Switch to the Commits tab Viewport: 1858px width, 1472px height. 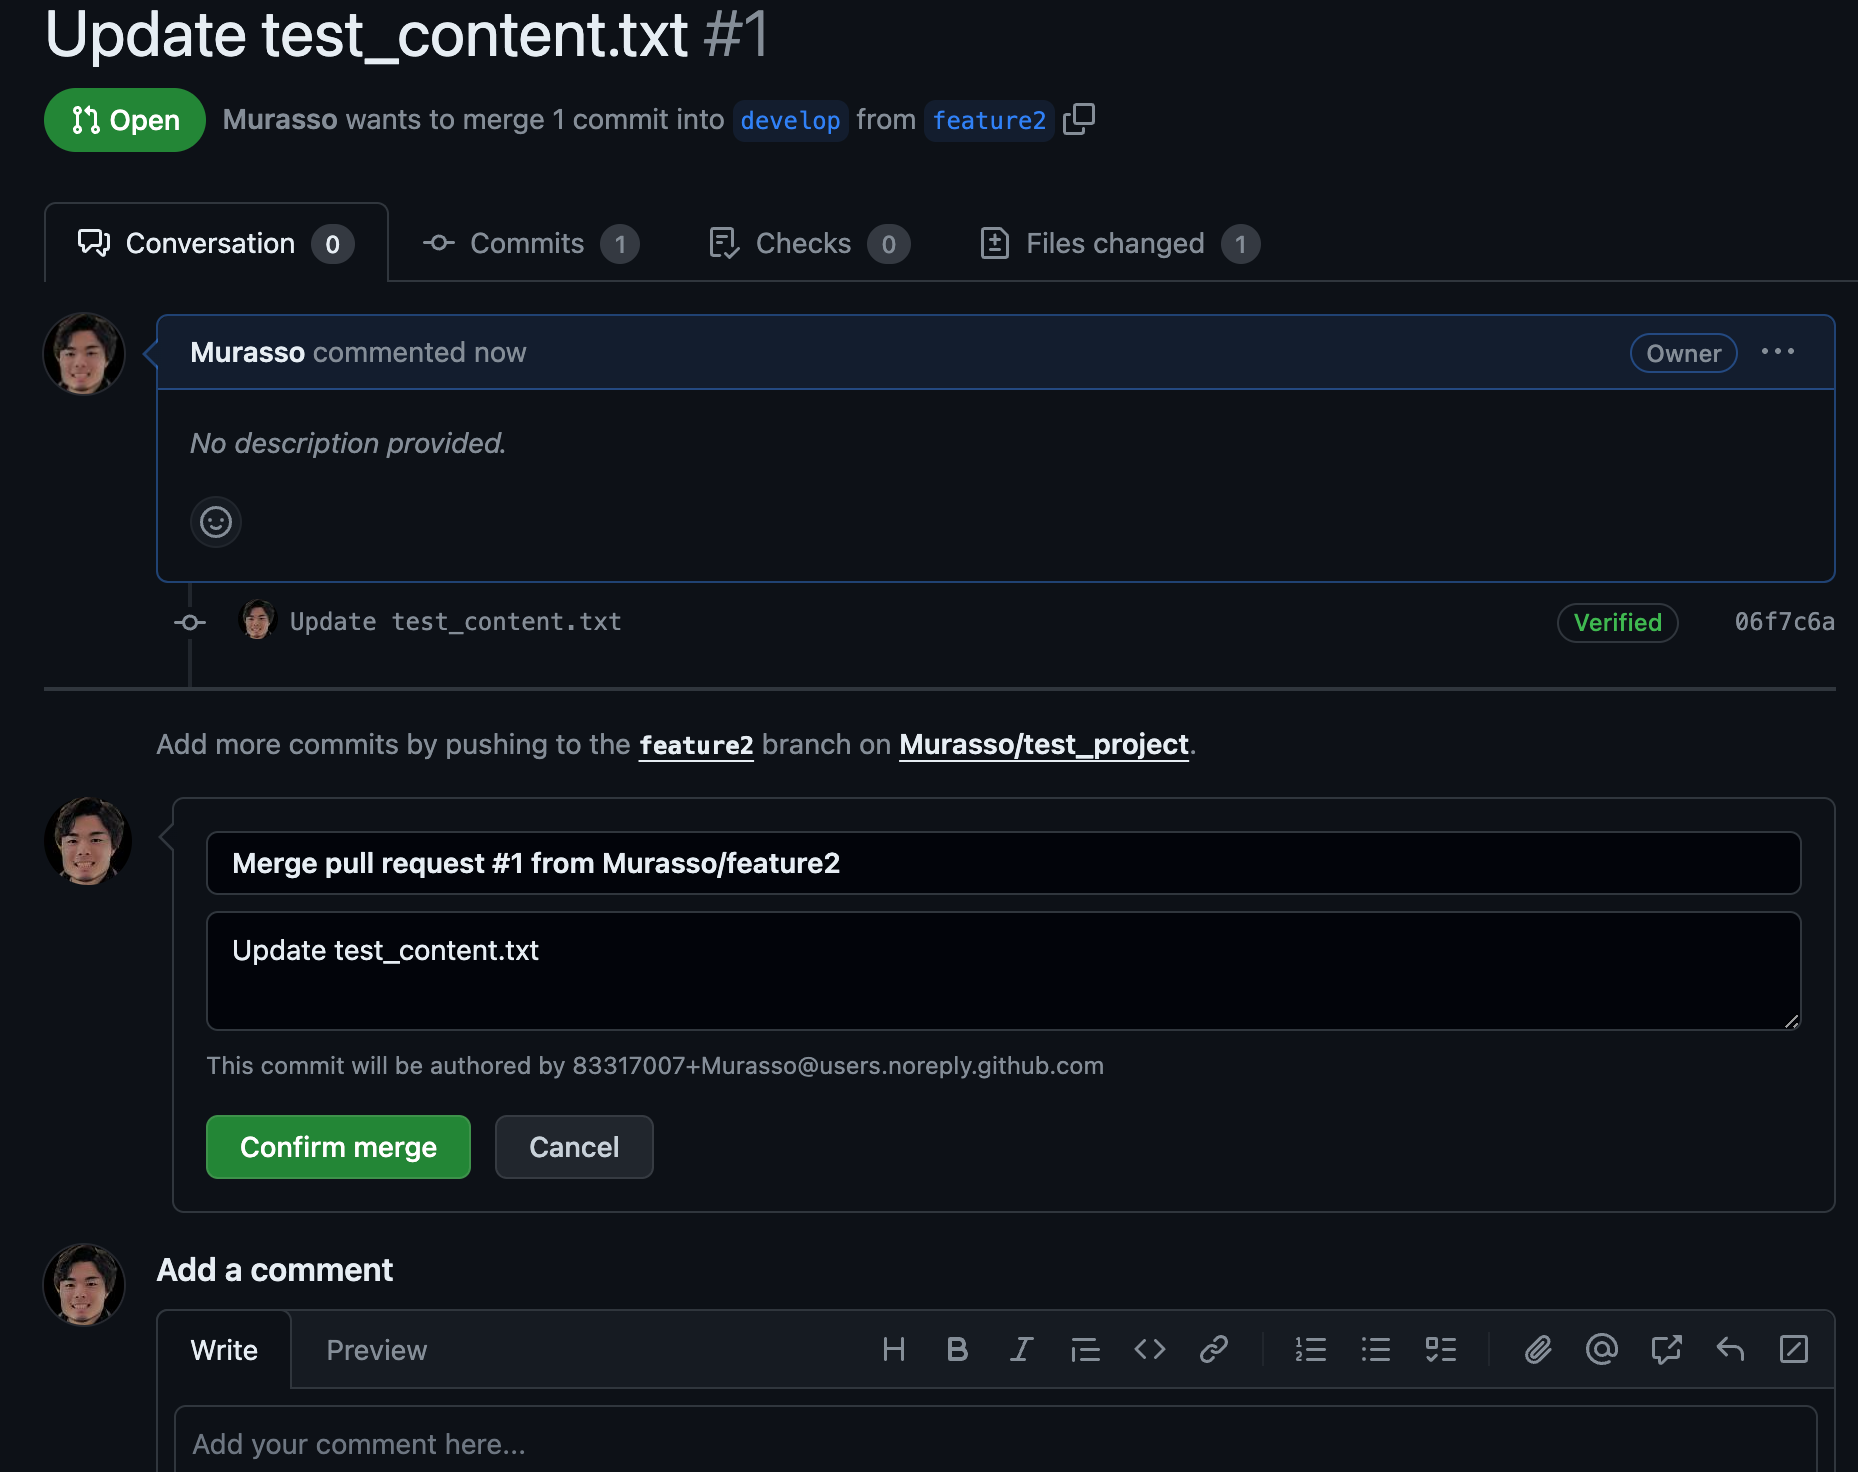[530, 243]
